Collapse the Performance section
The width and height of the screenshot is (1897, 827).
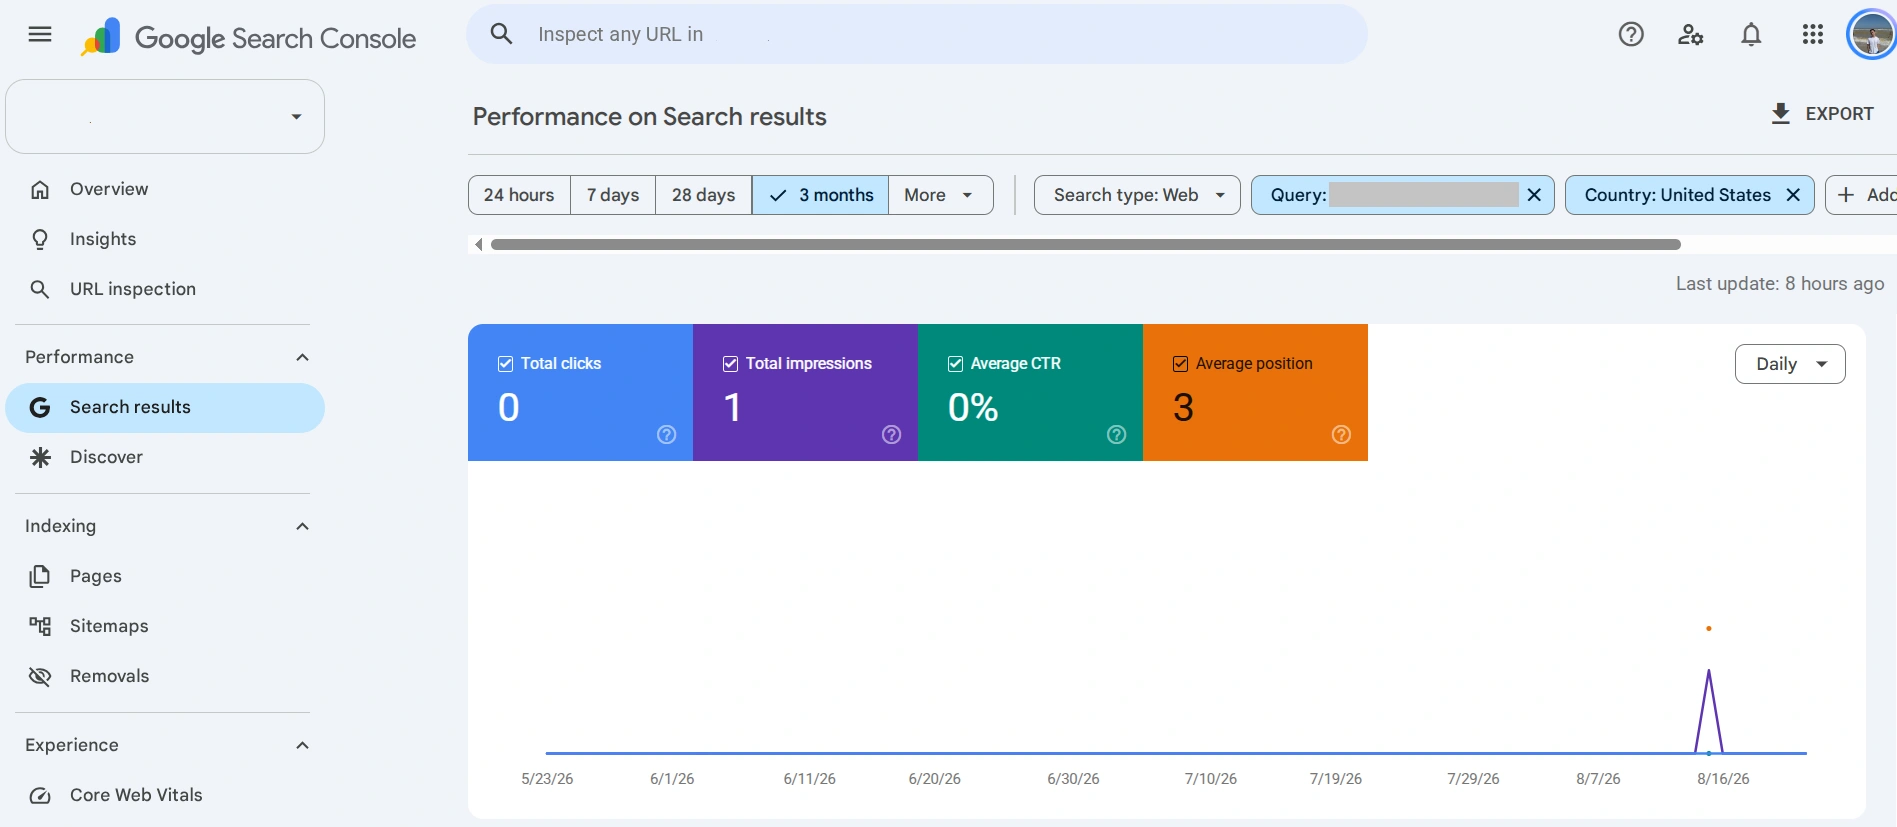(302, 357)
